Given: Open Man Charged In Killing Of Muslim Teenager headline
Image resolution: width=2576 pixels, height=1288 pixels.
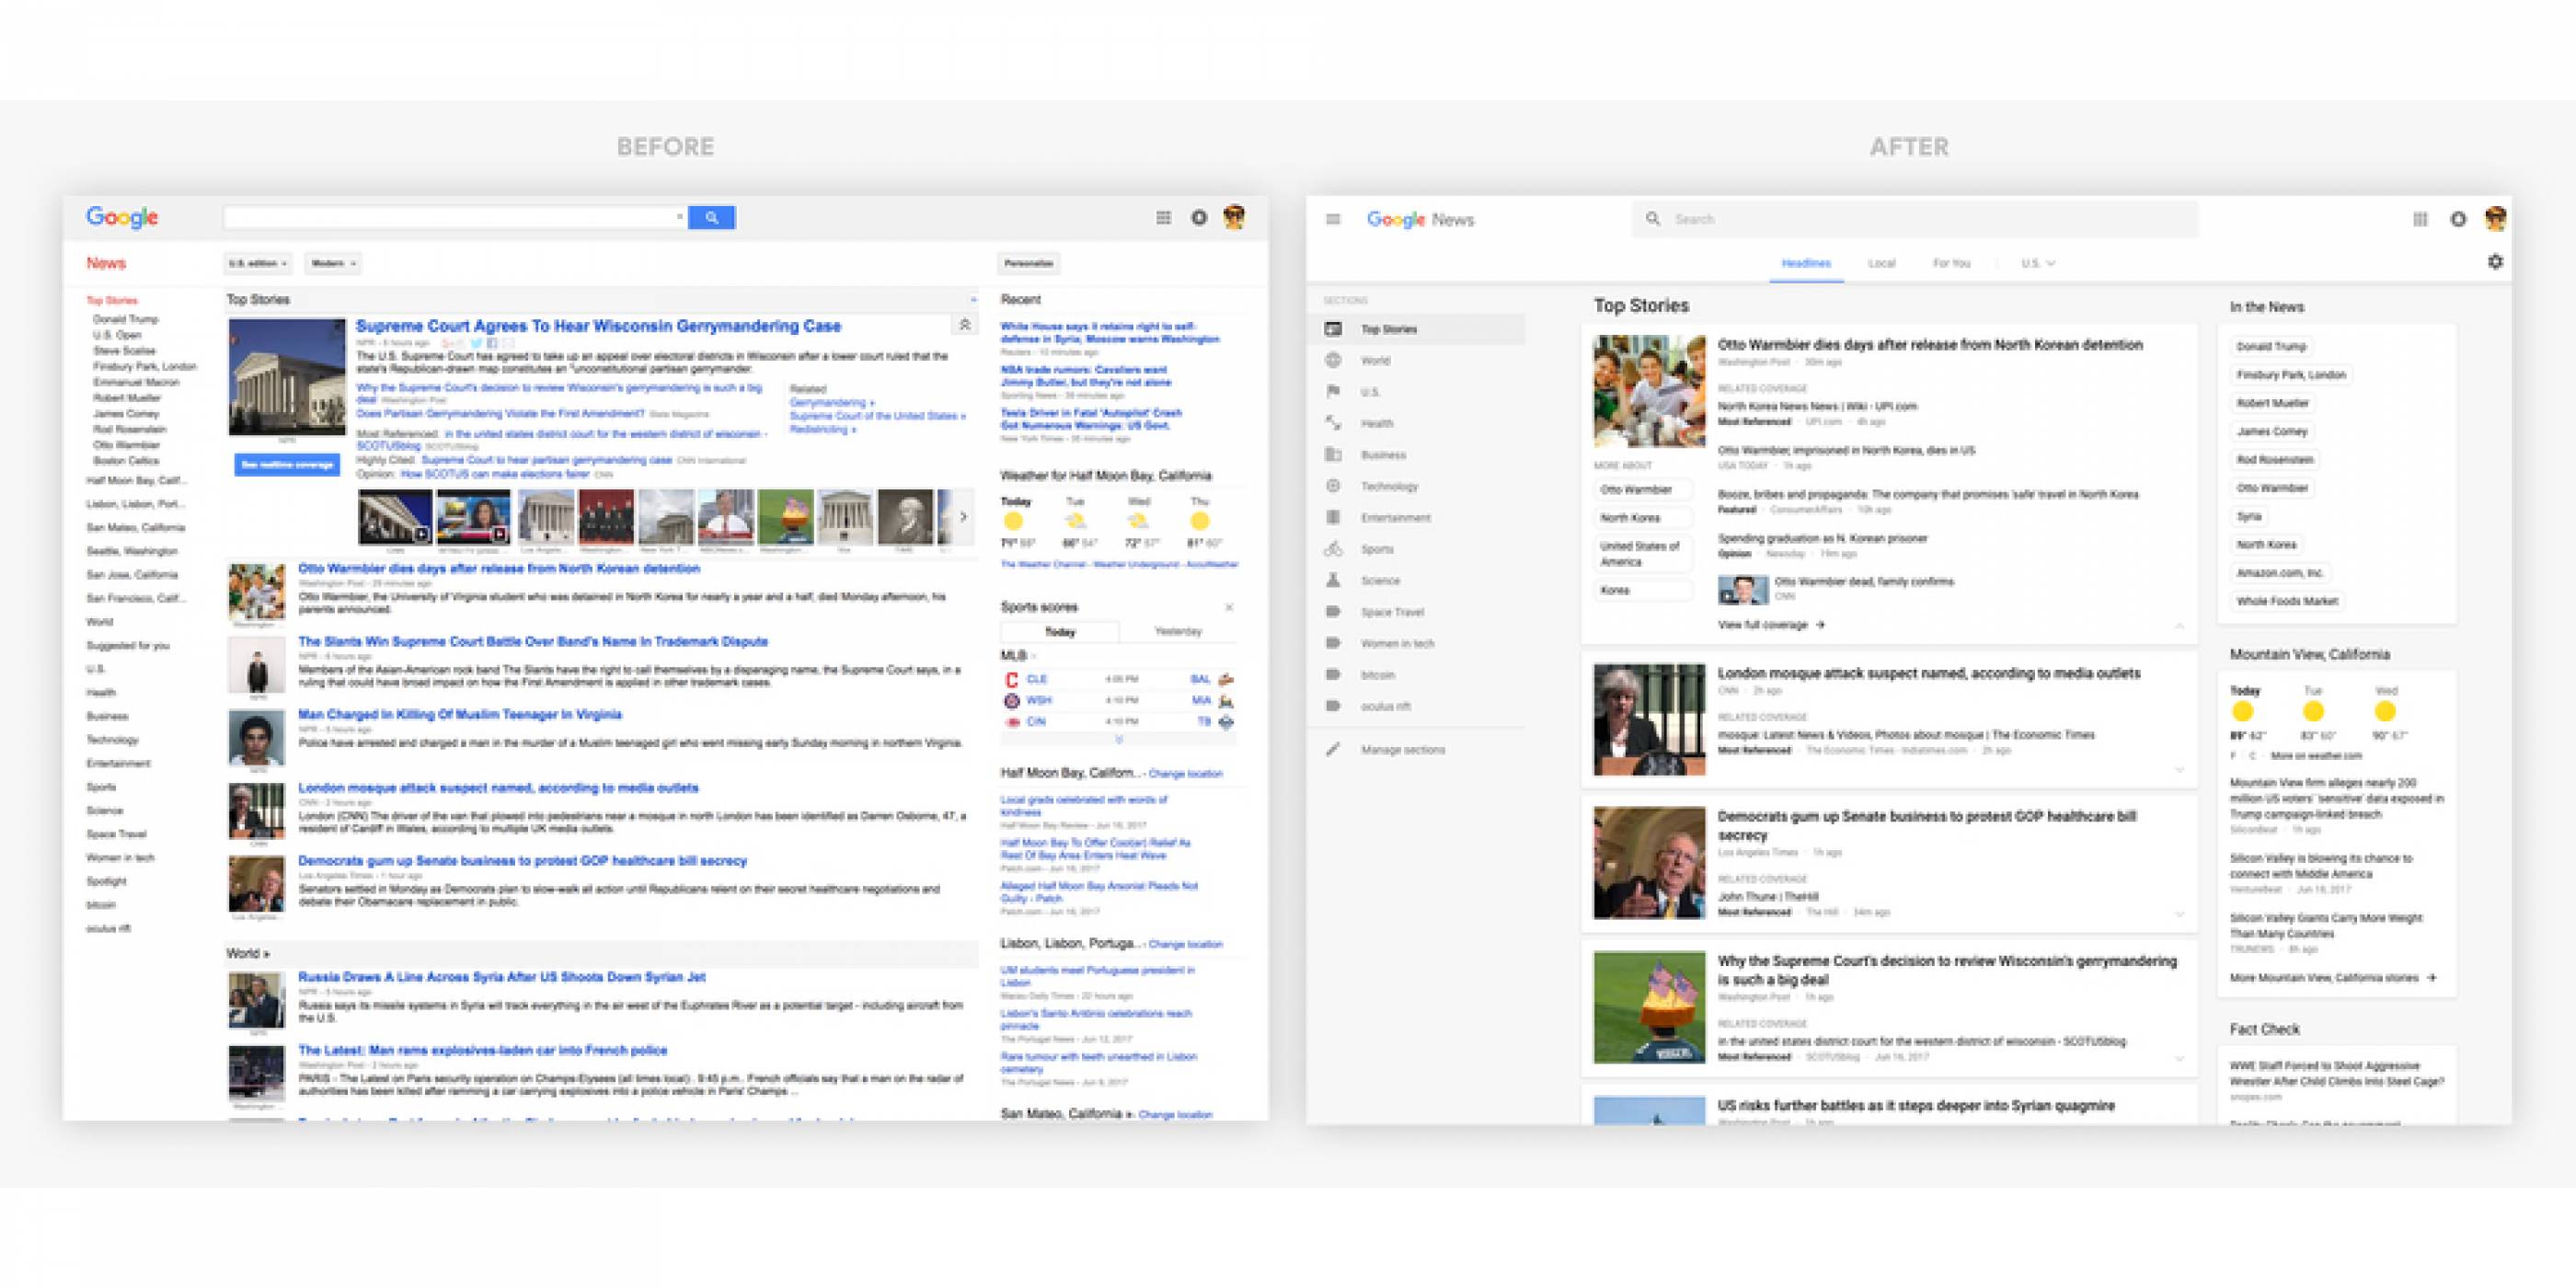Looking at the screenshot, I should 460,715.
